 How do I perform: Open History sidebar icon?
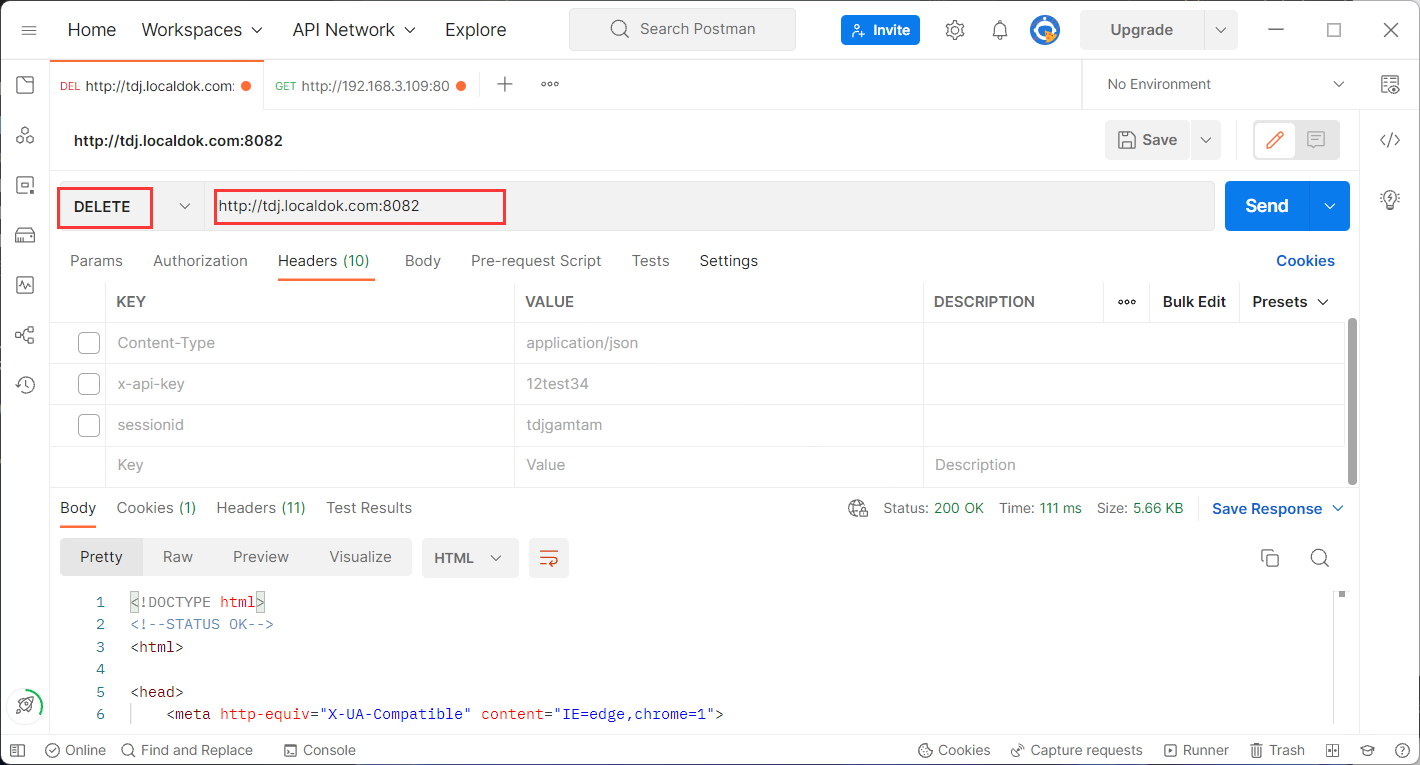[25, 385]
